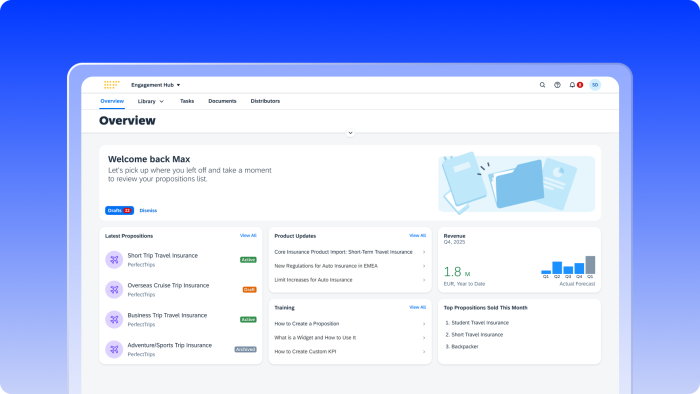Open How to Create a Proposition training

pos(307,324)
